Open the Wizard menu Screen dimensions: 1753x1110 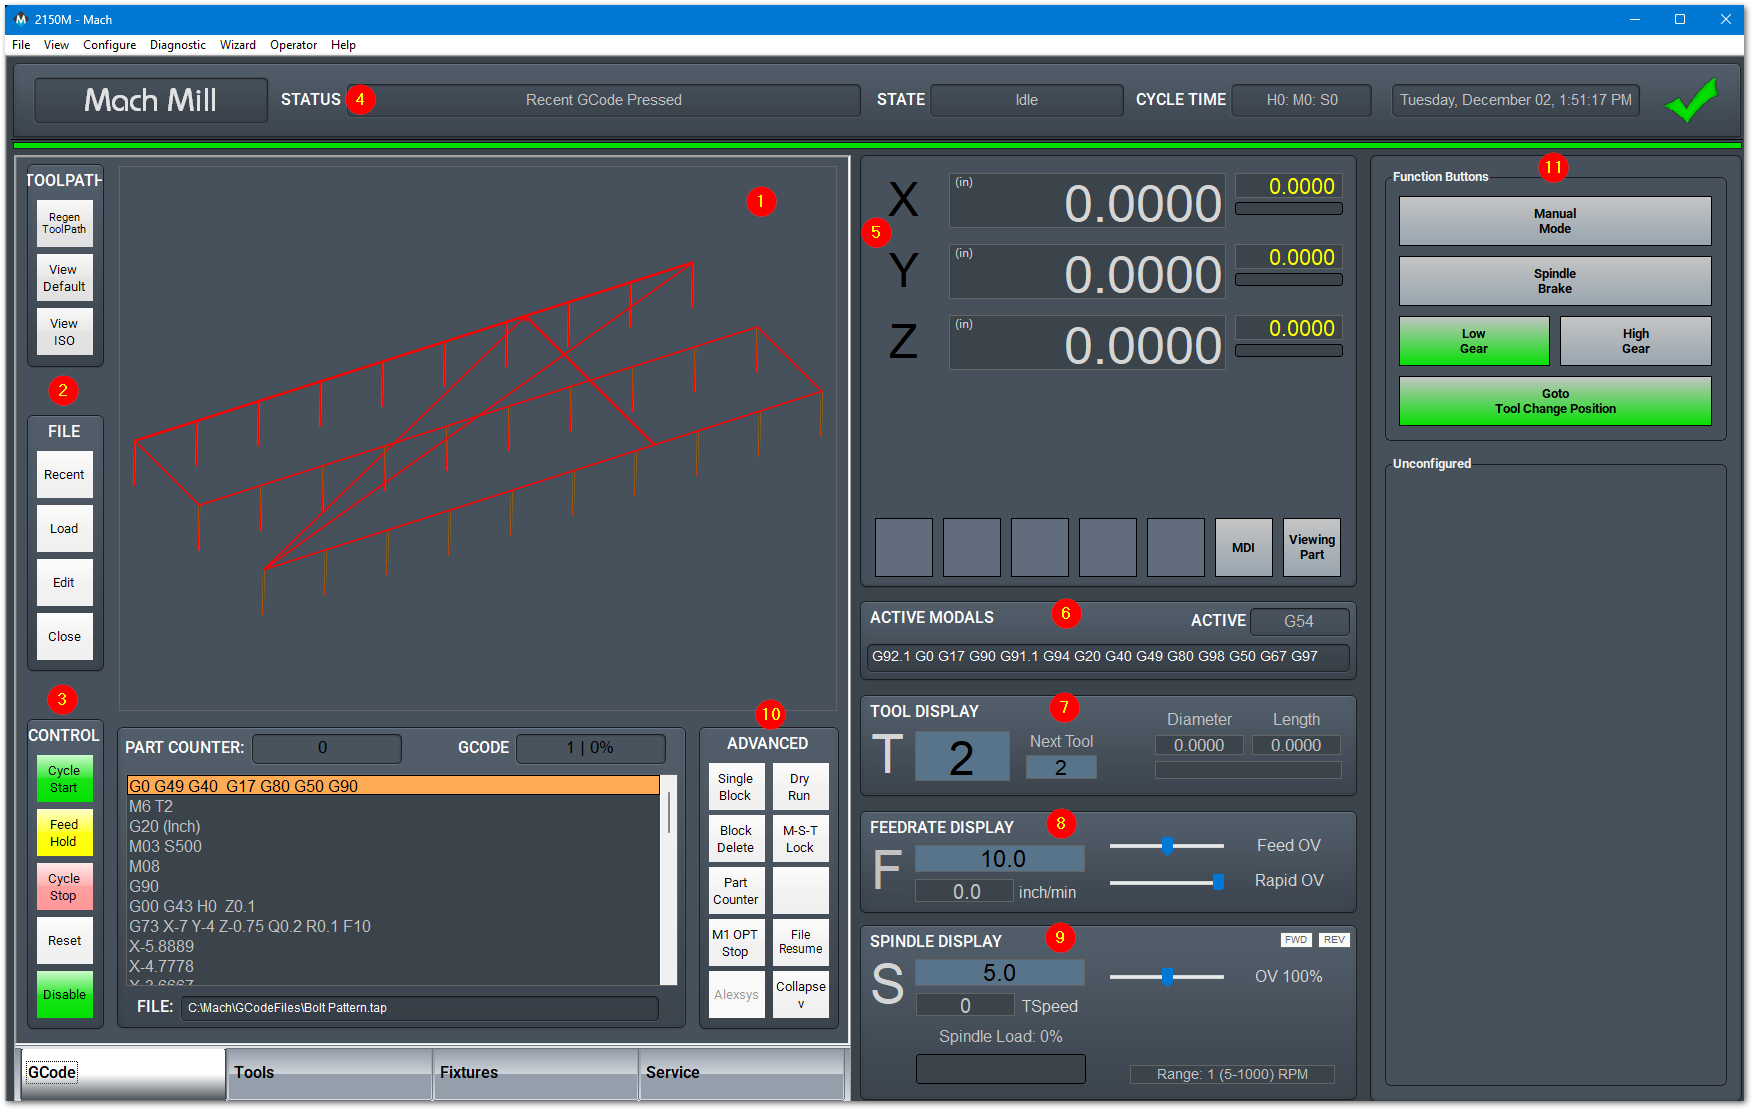coord(238,45)
